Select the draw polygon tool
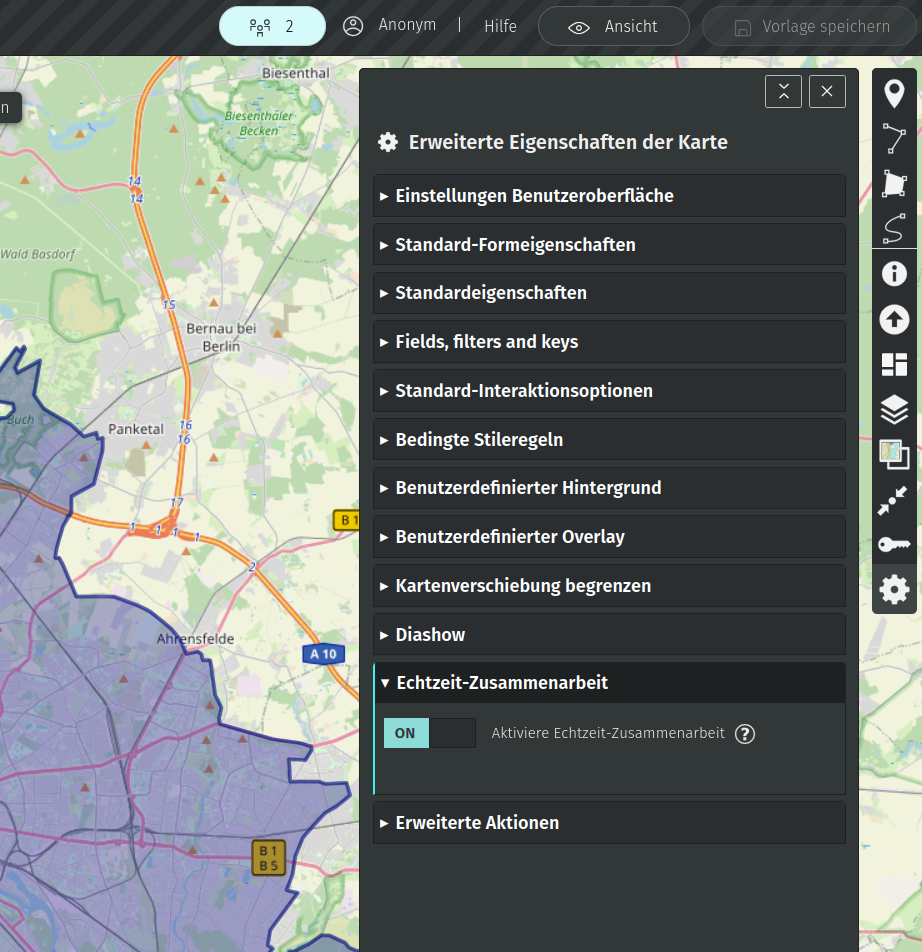This screenshot has width=922, height=952. (894, 184)
